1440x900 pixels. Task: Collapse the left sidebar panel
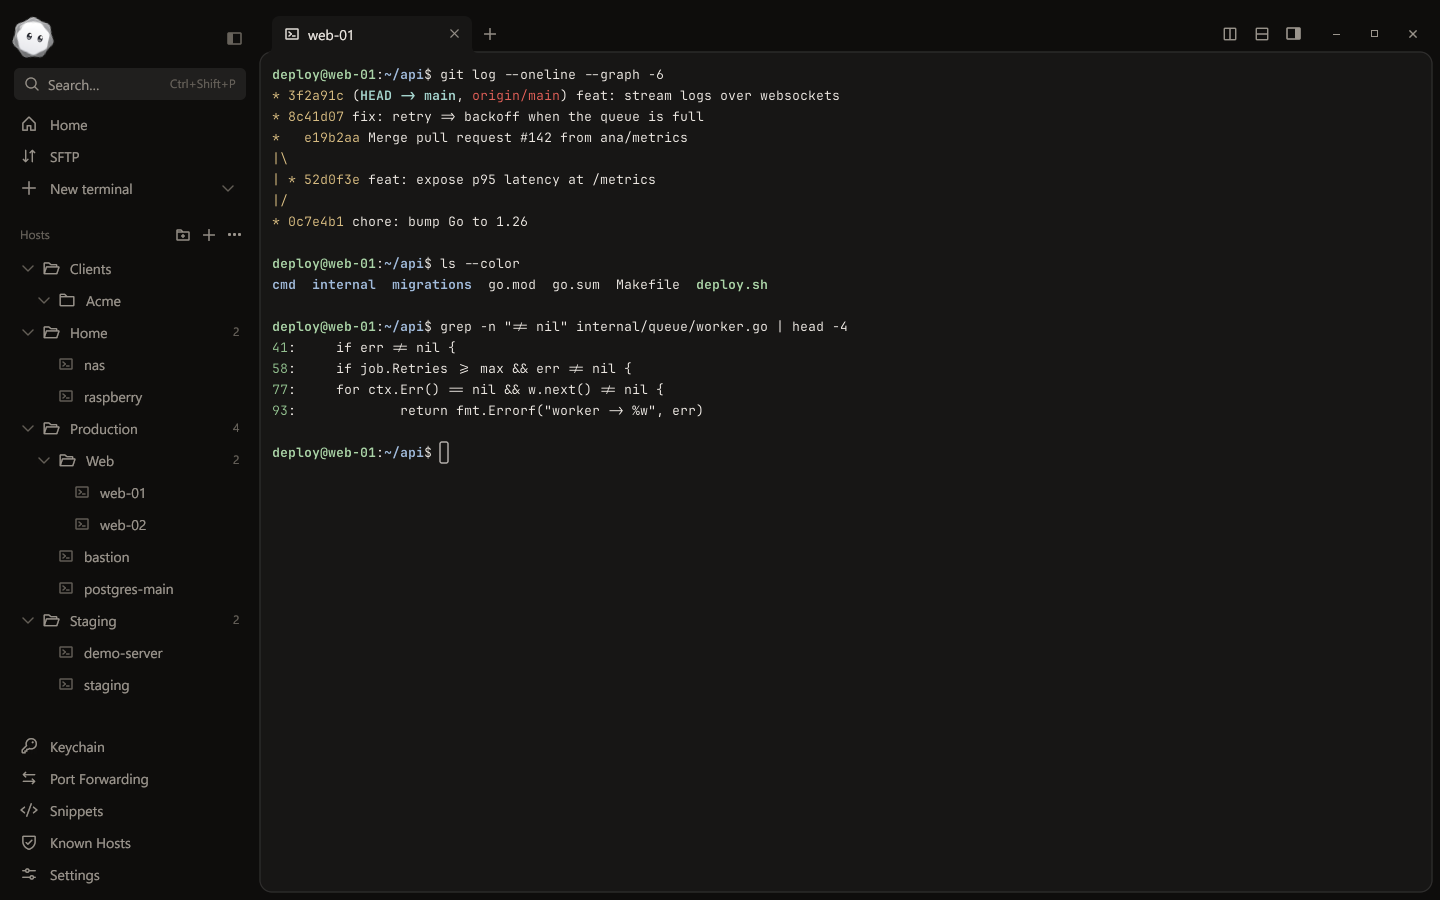pos(234,38)
